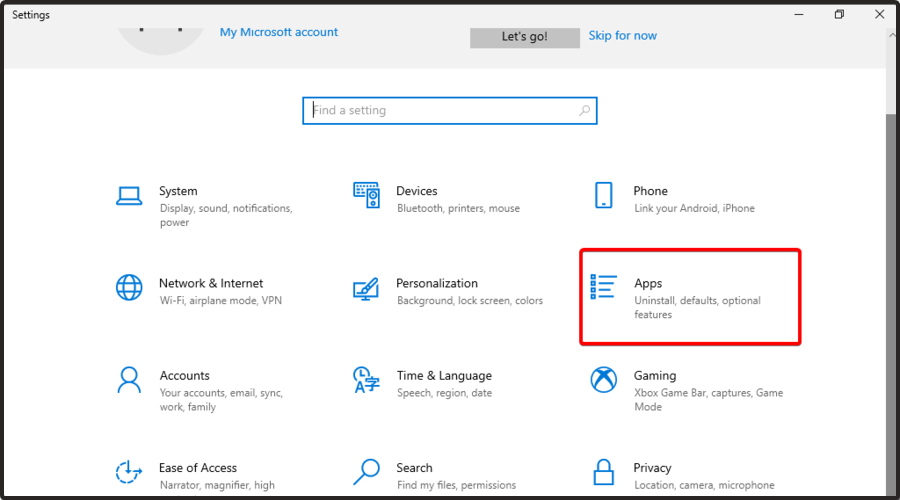Click the Search magnifier category icon

[366, 472]
